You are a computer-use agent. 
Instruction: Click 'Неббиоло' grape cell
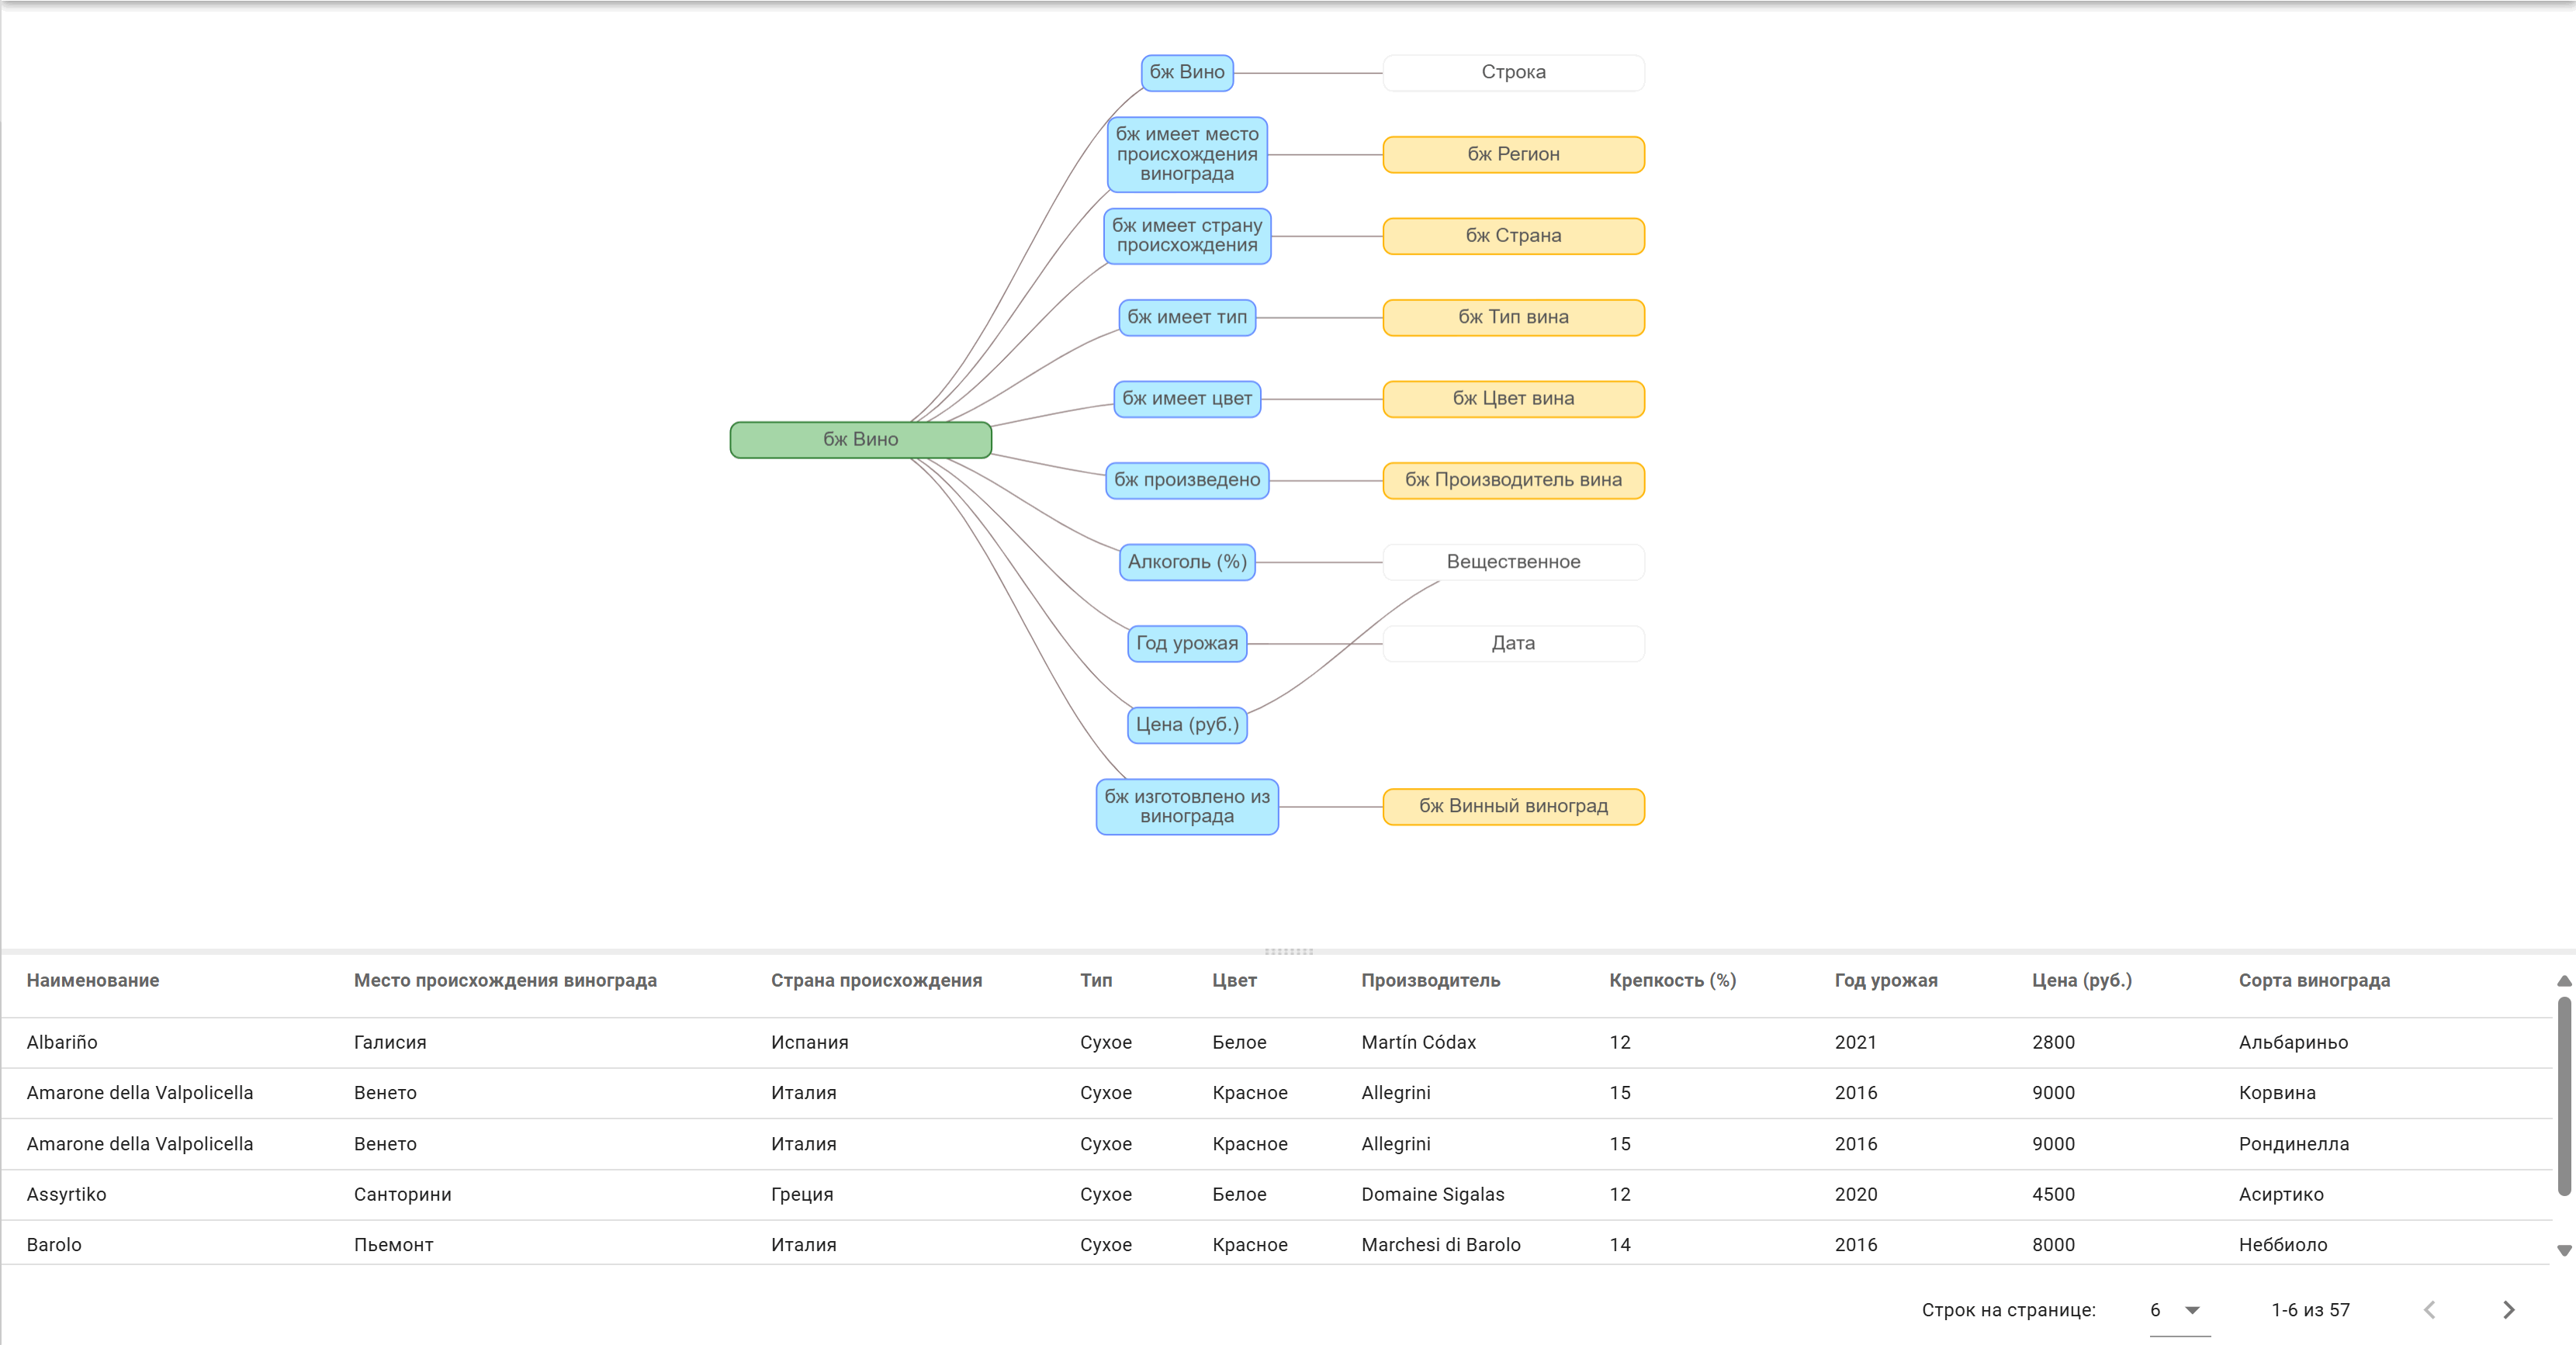(x=2283, y=1245)
